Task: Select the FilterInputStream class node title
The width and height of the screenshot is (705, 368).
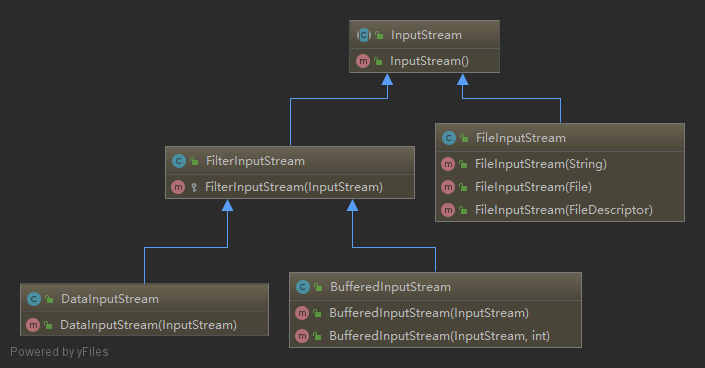Action: point(255,161)
